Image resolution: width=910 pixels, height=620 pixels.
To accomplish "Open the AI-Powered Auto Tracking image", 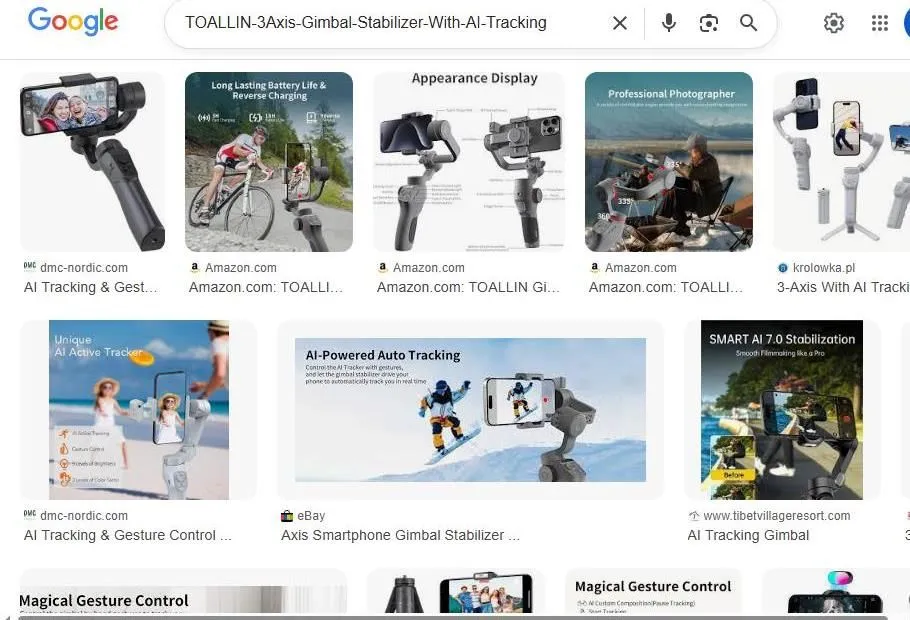I will (470, 410).
